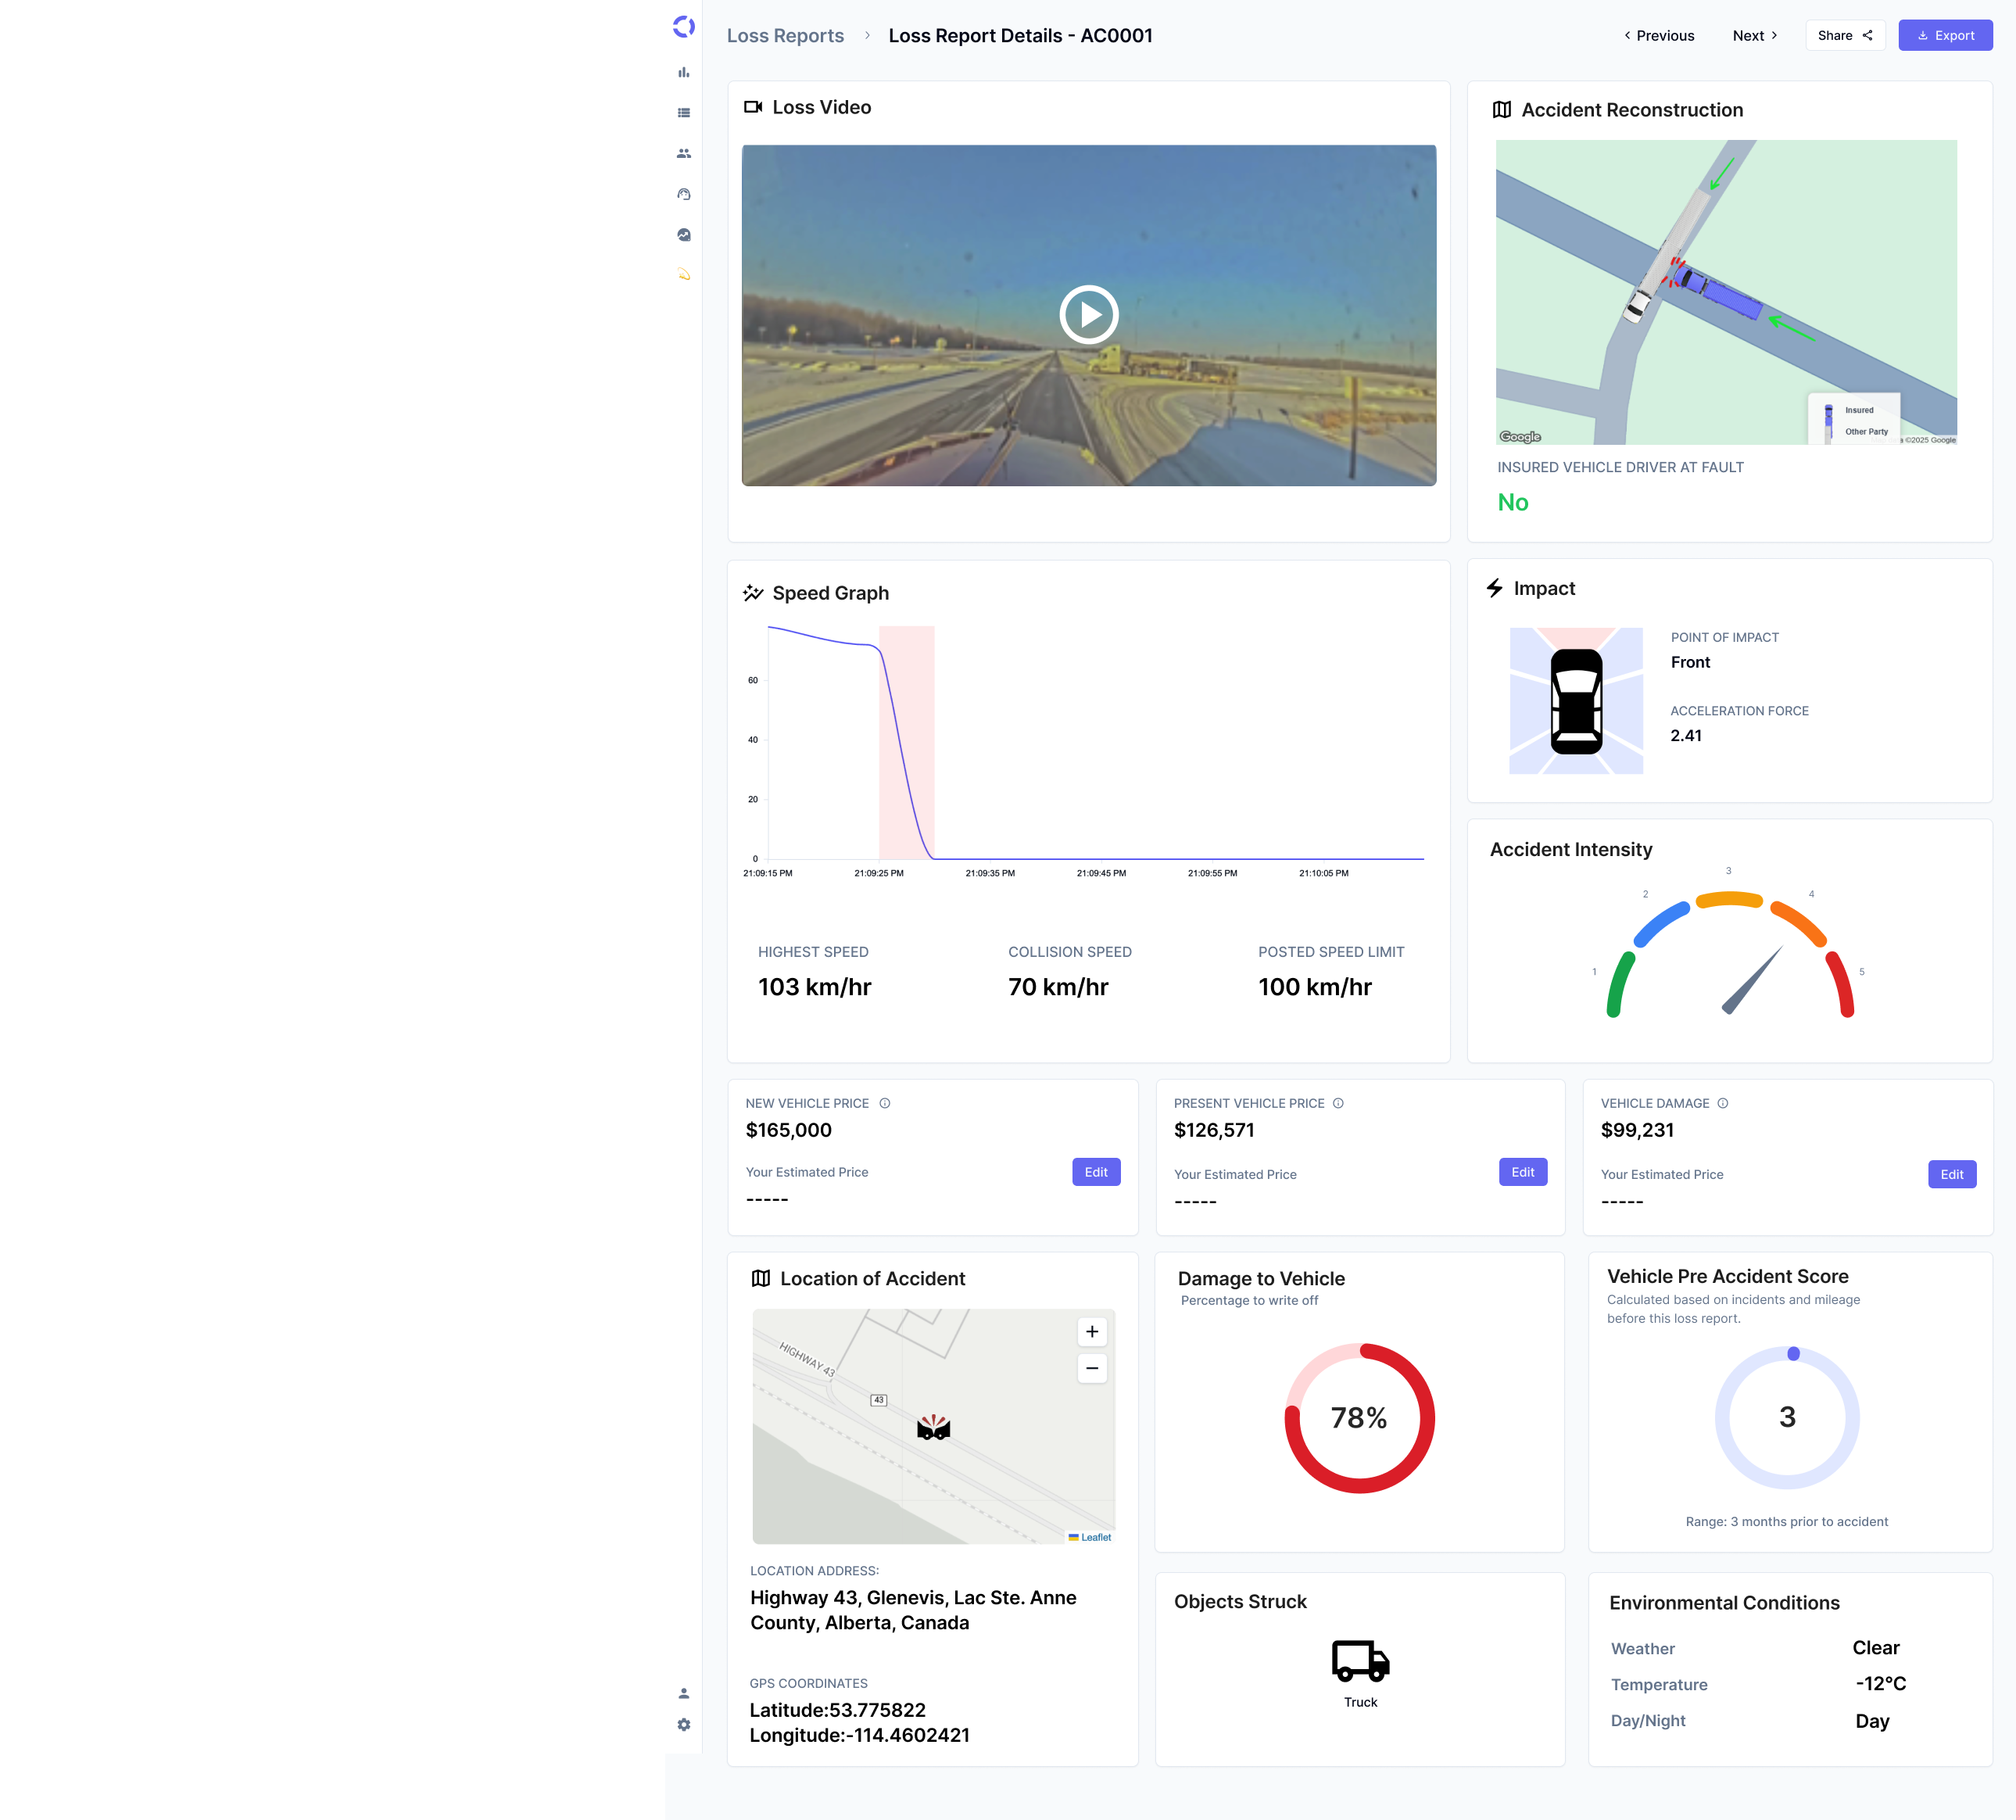This screenshot has height=1820, width=2016.
Task: Edit the New Vehicle Price estimate
Action: 1096,1172
